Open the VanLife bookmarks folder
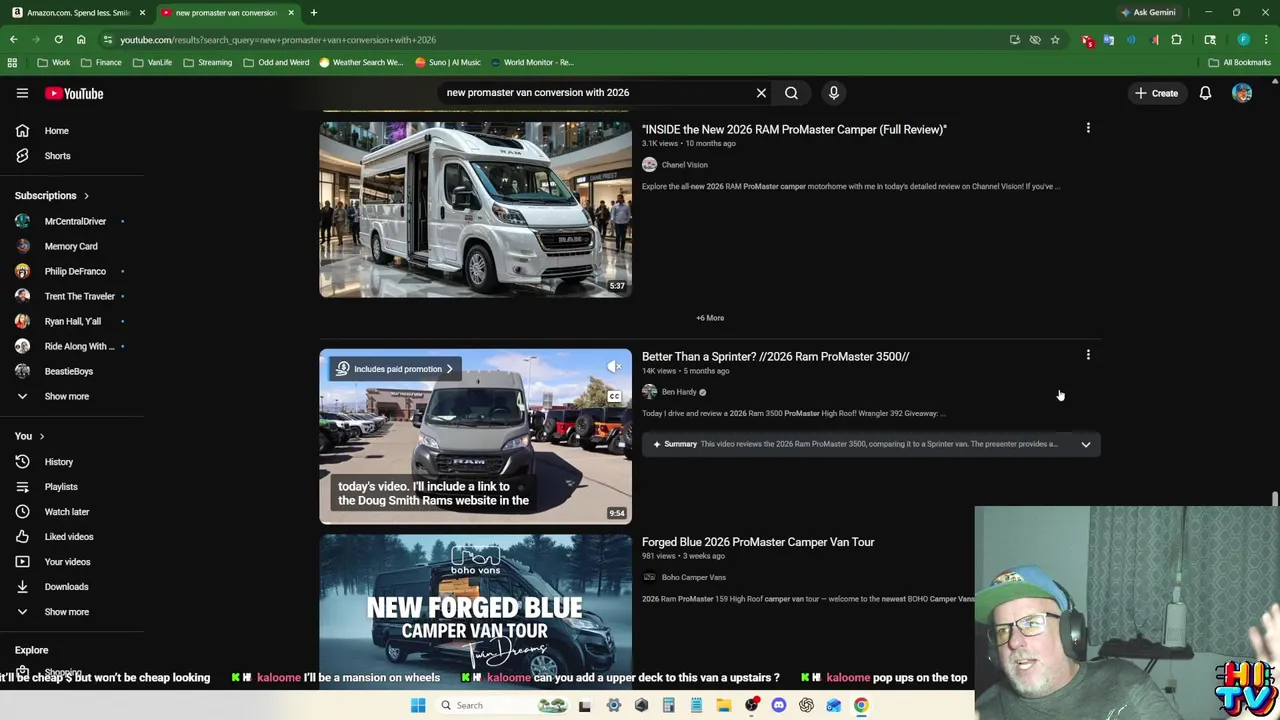Image resolution: width=1280 pixels, height=720 pixels. coord(152,62)
